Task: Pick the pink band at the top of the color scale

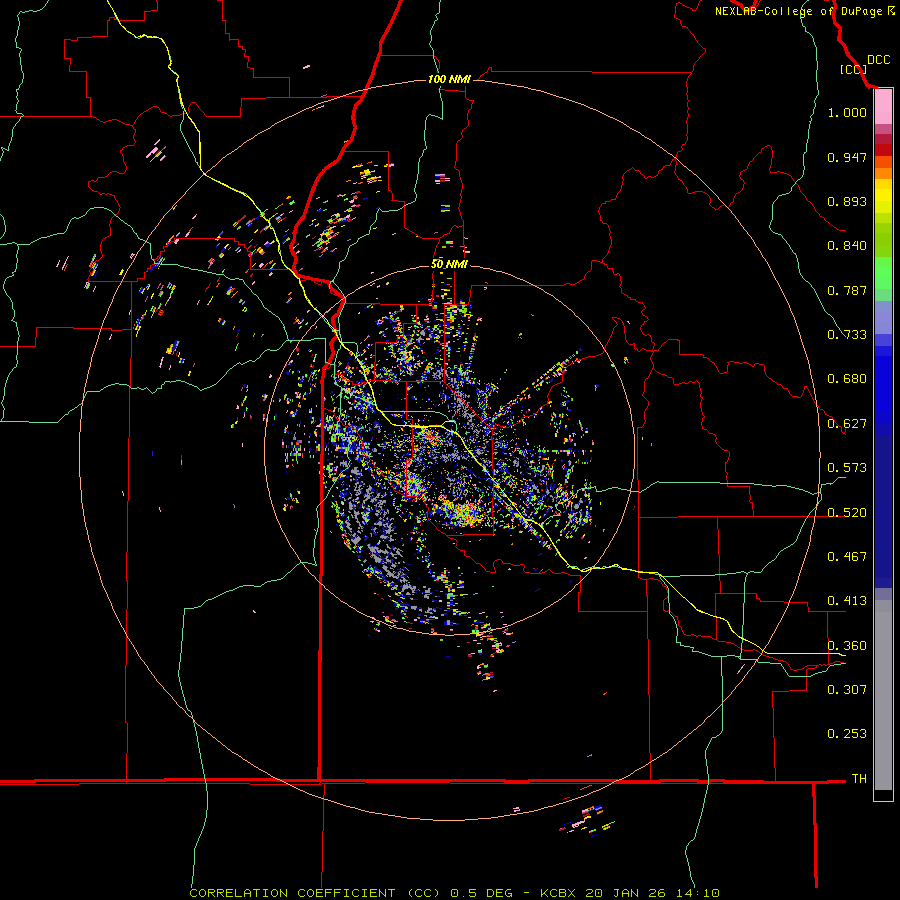Action: click(x=883, y=107)
